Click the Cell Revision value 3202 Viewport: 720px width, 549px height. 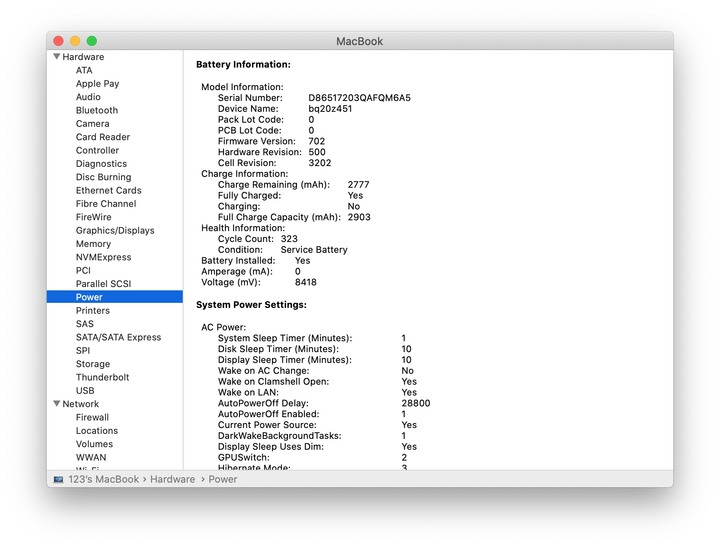[x=320, y=163]
